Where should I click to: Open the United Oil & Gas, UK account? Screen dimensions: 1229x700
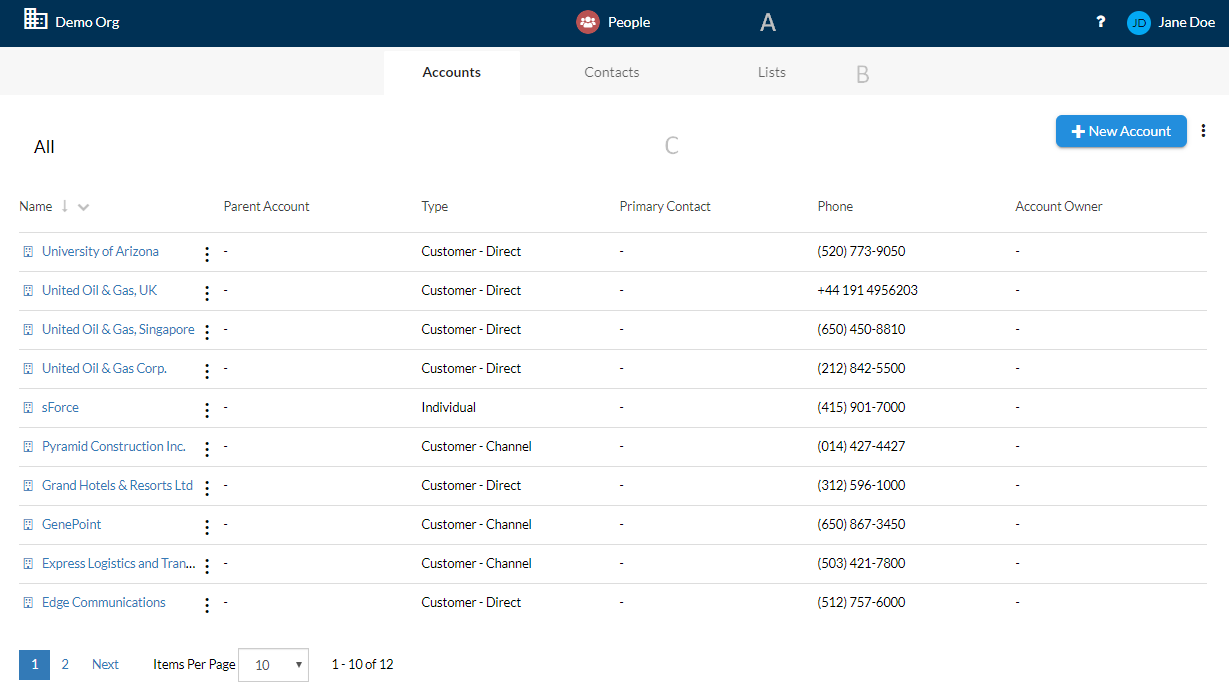coord(99,290)
